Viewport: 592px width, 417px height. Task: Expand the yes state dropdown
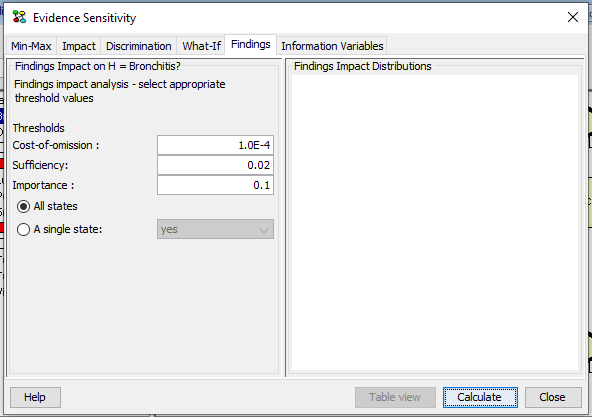(x=215, y=229)
